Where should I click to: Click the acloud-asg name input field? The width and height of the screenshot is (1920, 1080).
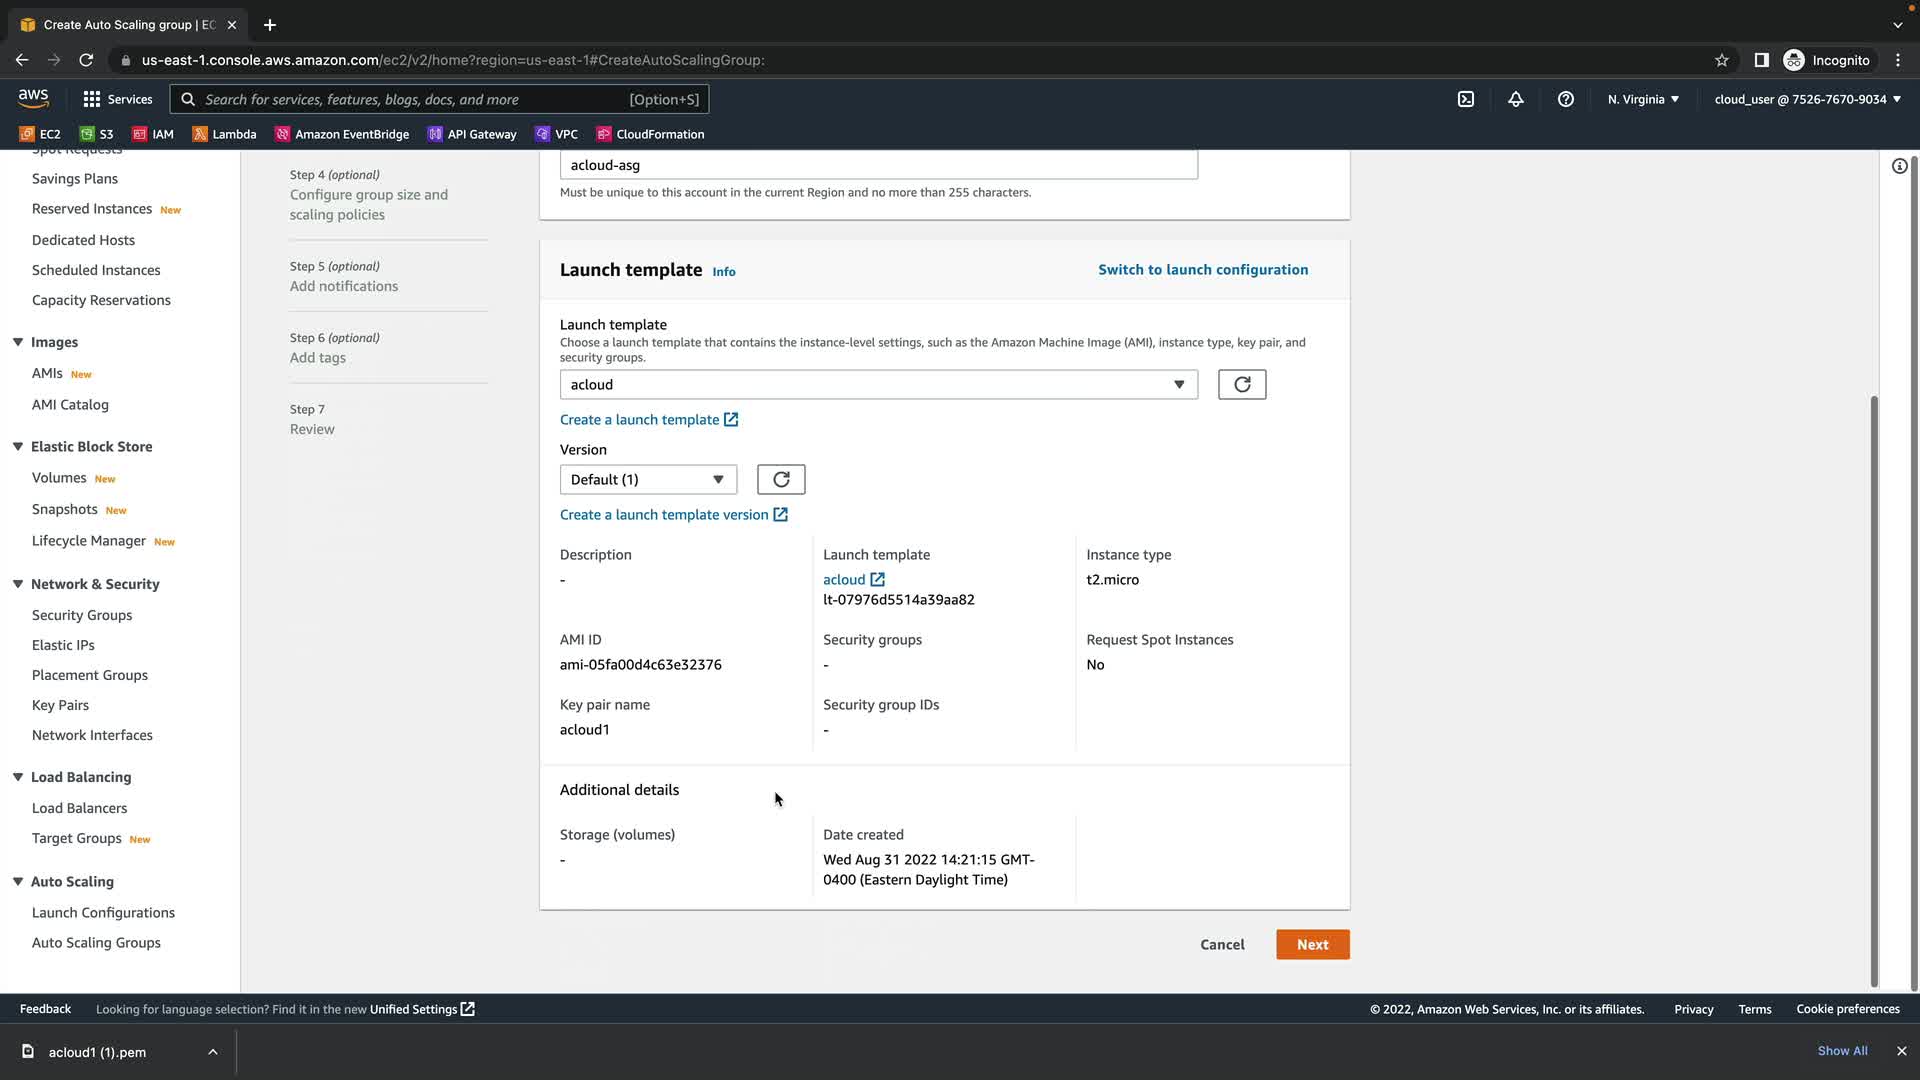click(878, 165)
